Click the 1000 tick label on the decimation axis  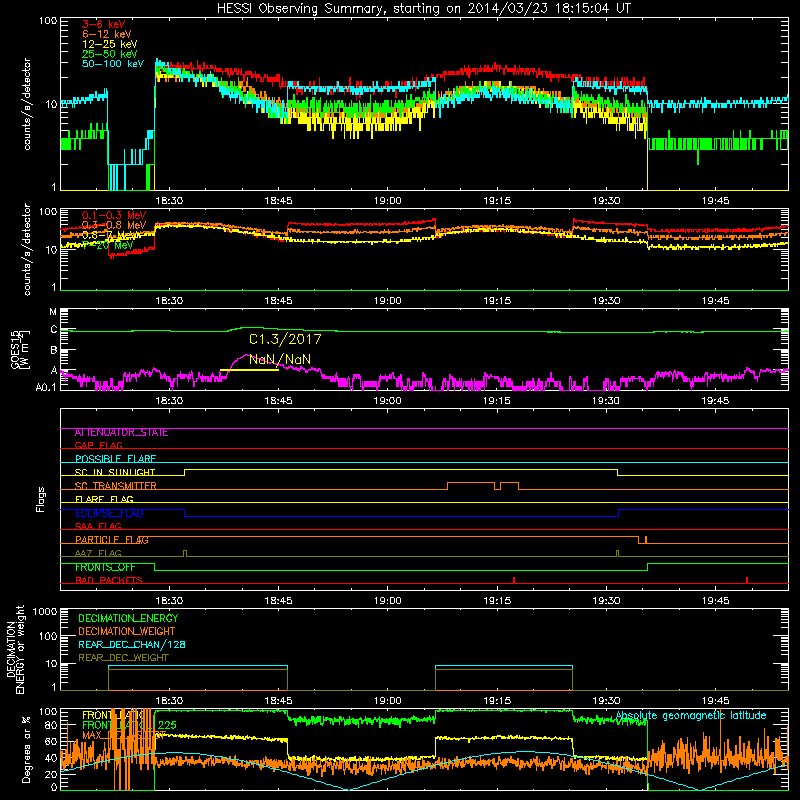[x=45, y=611]
